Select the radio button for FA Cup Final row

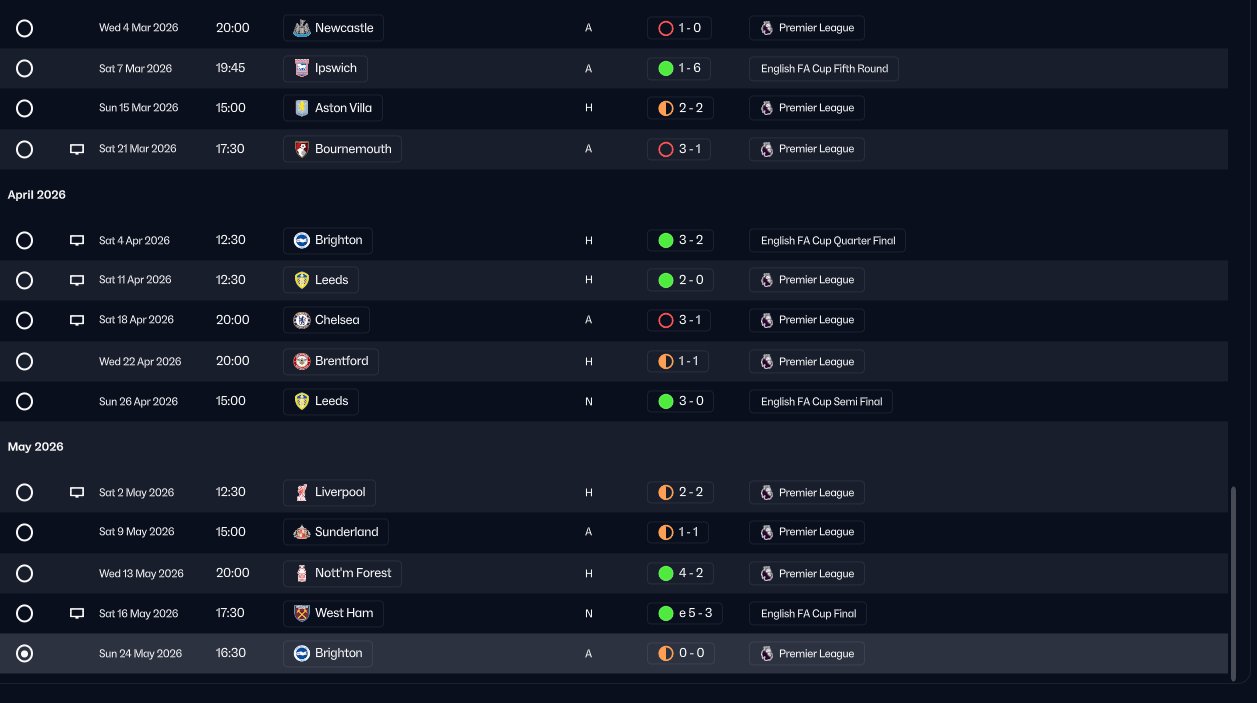[25, 613]
